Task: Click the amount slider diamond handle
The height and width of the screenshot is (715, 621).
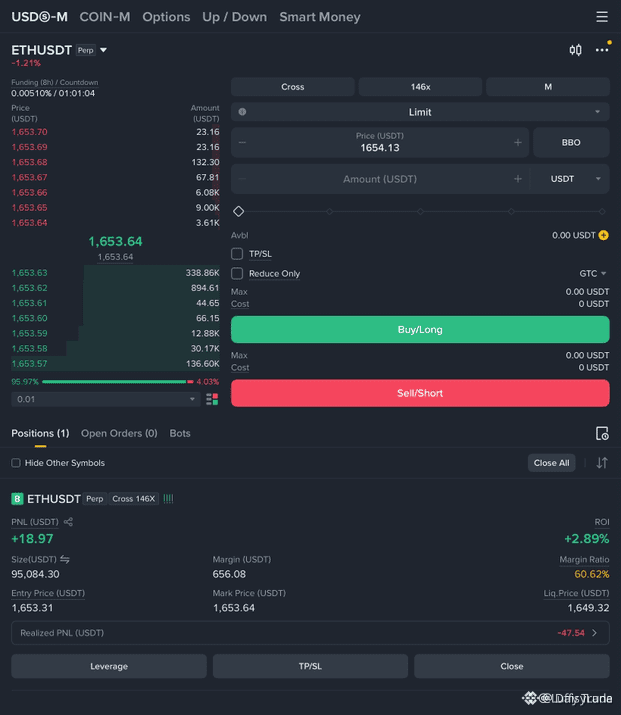Action: click(x=238, y=211)
